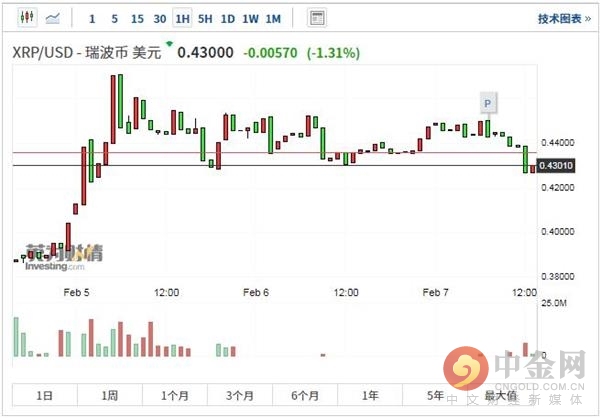Choose the 3个月 time range tab
This screenshot has height=418, width=600.
[240, 395]
